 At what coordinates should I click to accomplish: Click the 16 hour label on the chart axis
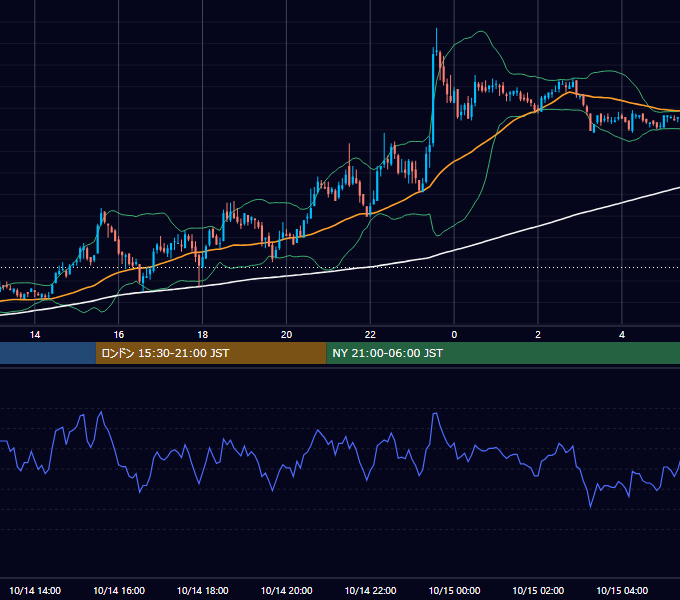point(118,335)
